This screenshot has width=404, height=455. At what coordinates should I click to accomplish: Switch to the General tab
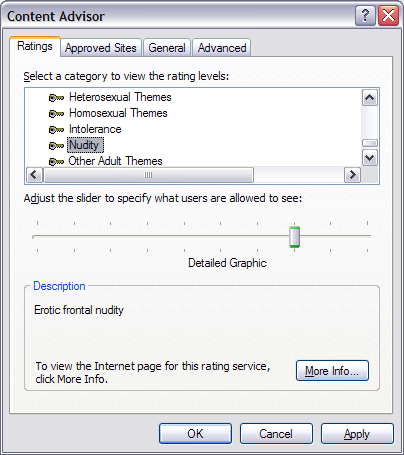point(167,48)
